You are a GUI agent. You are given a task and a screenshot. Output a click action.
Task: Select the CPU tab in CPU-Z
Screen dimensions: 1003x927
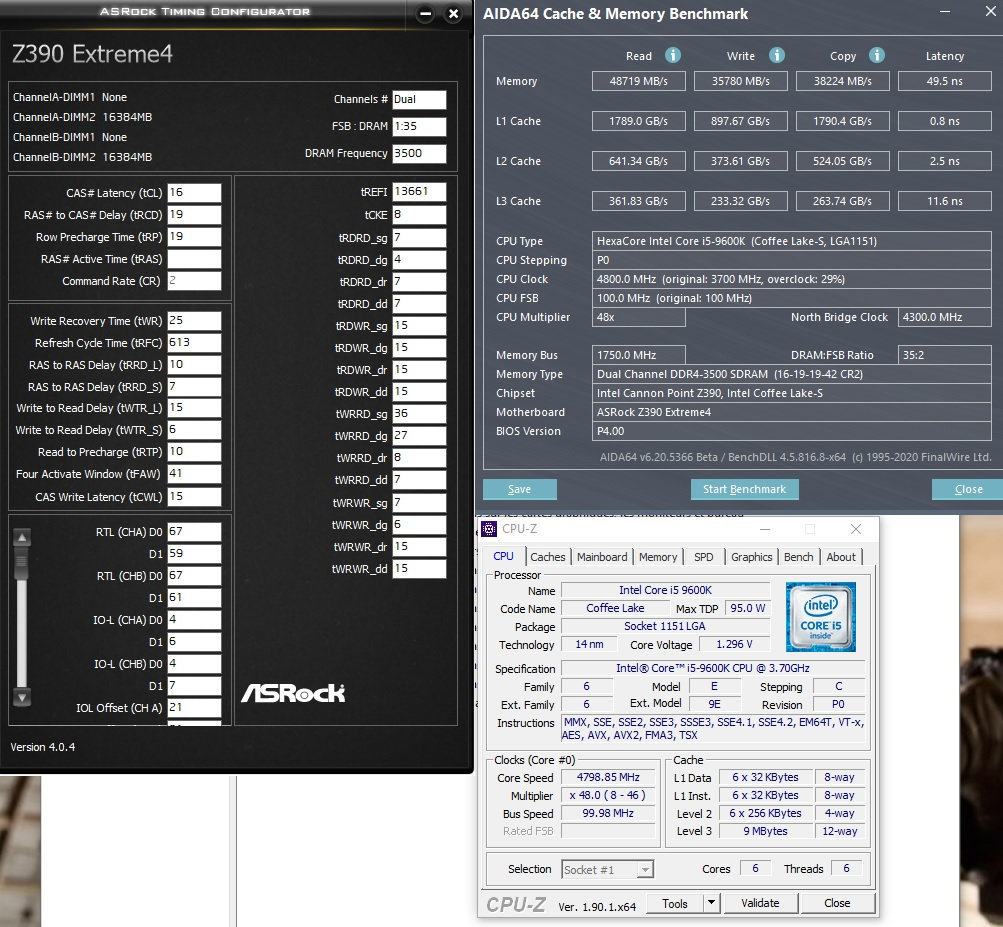coord(503,556)
